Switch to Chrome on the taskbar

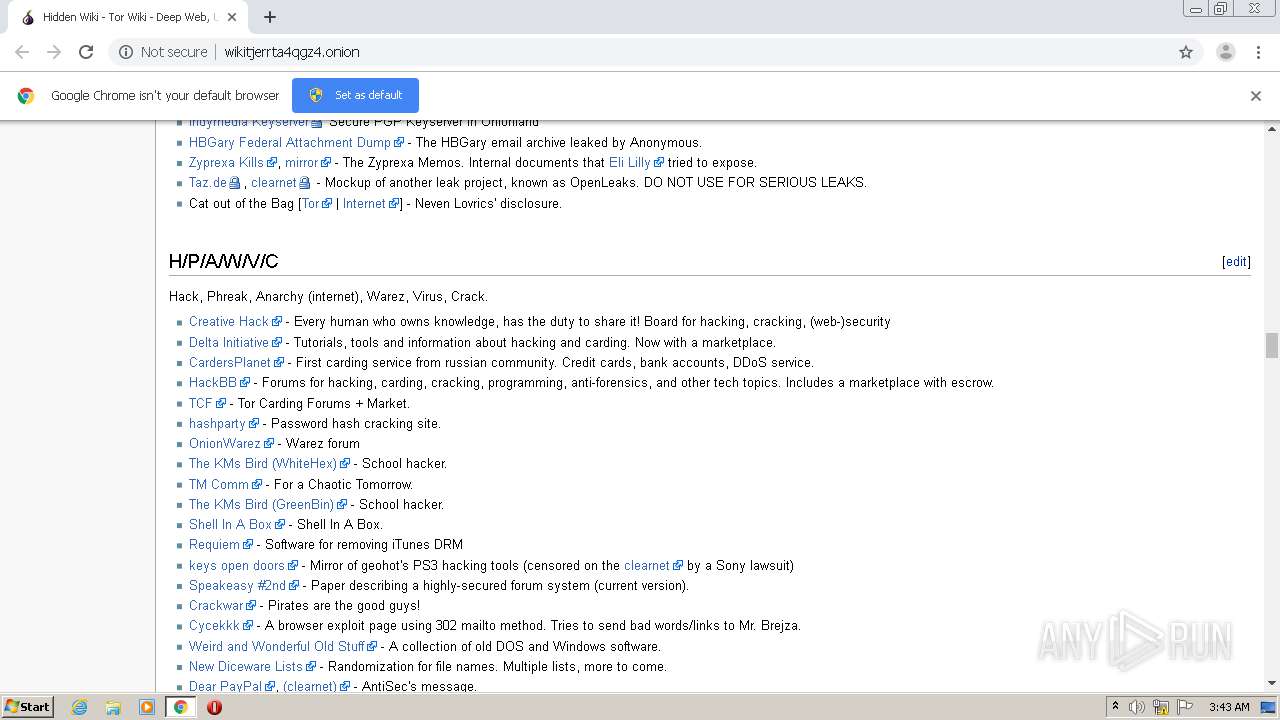click(x=180, y=707)
